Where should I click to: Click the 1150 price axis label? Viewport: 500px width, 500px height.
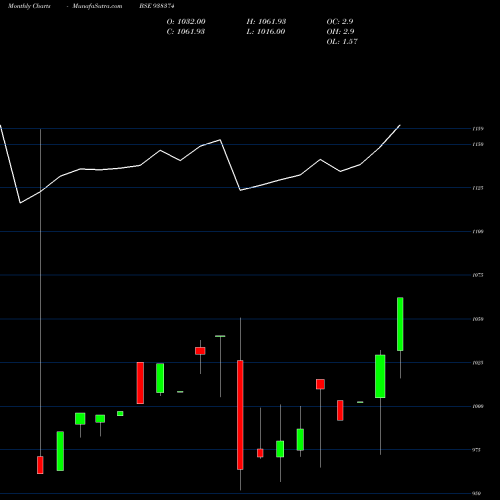click(x=478, y=144)
